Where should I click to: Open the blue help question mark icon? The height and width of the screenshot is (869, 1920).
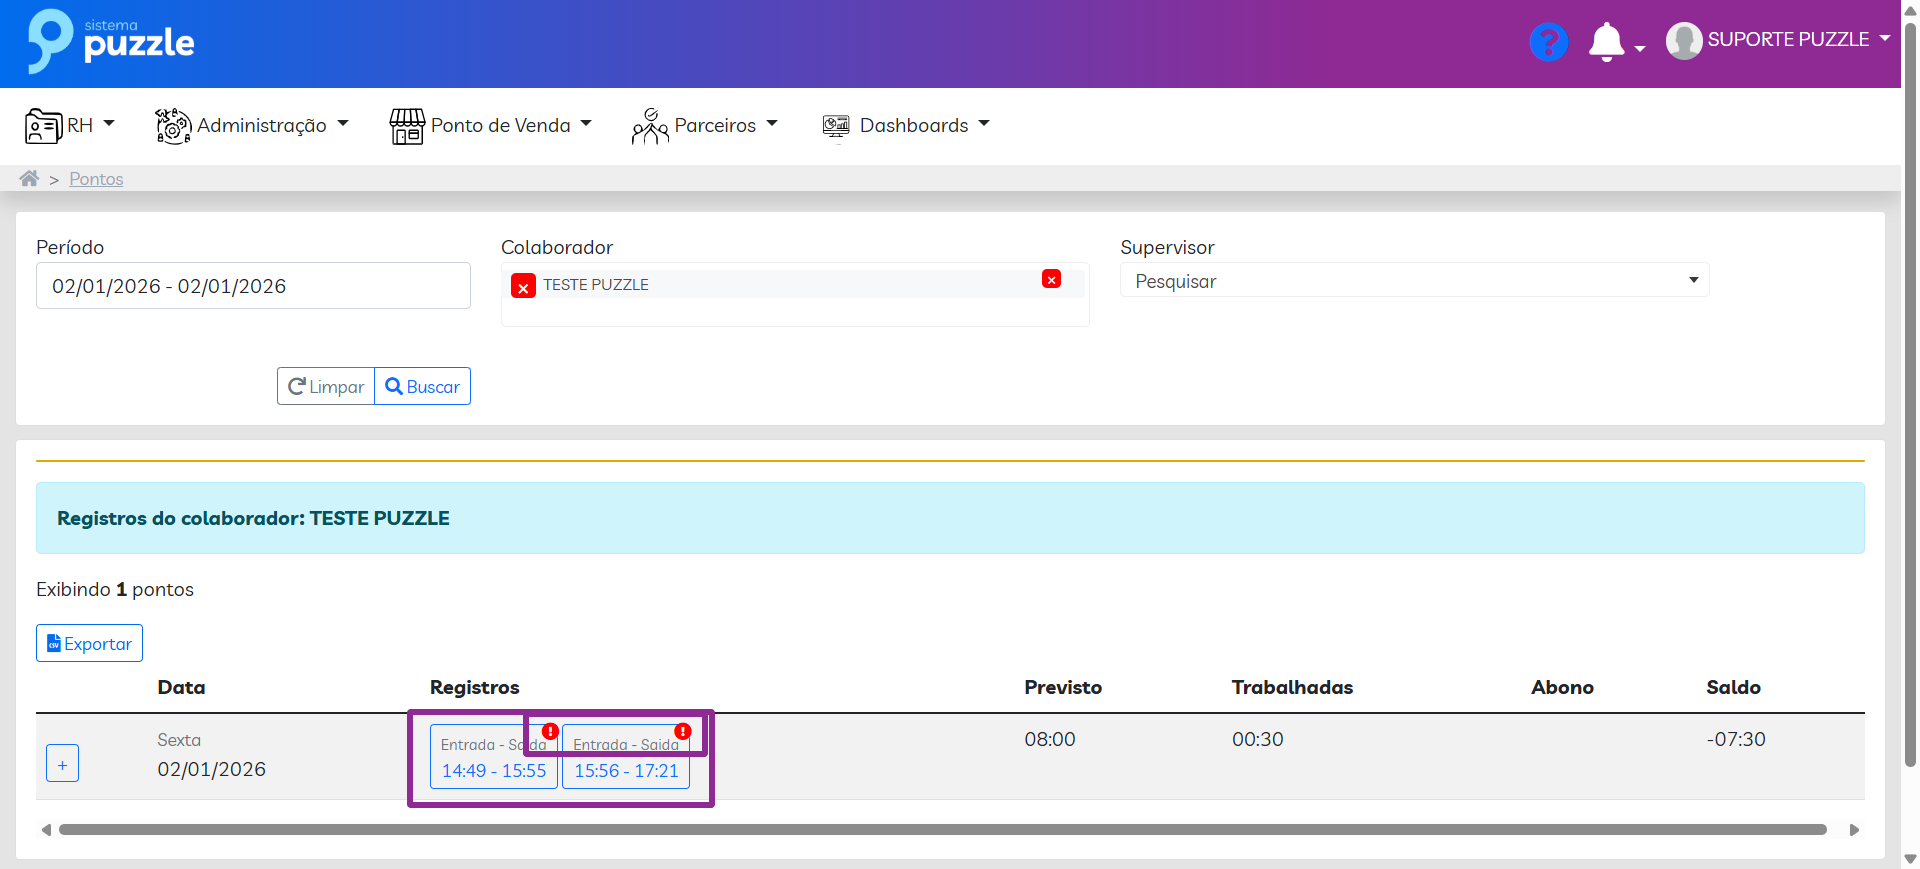pos(1548,42)
